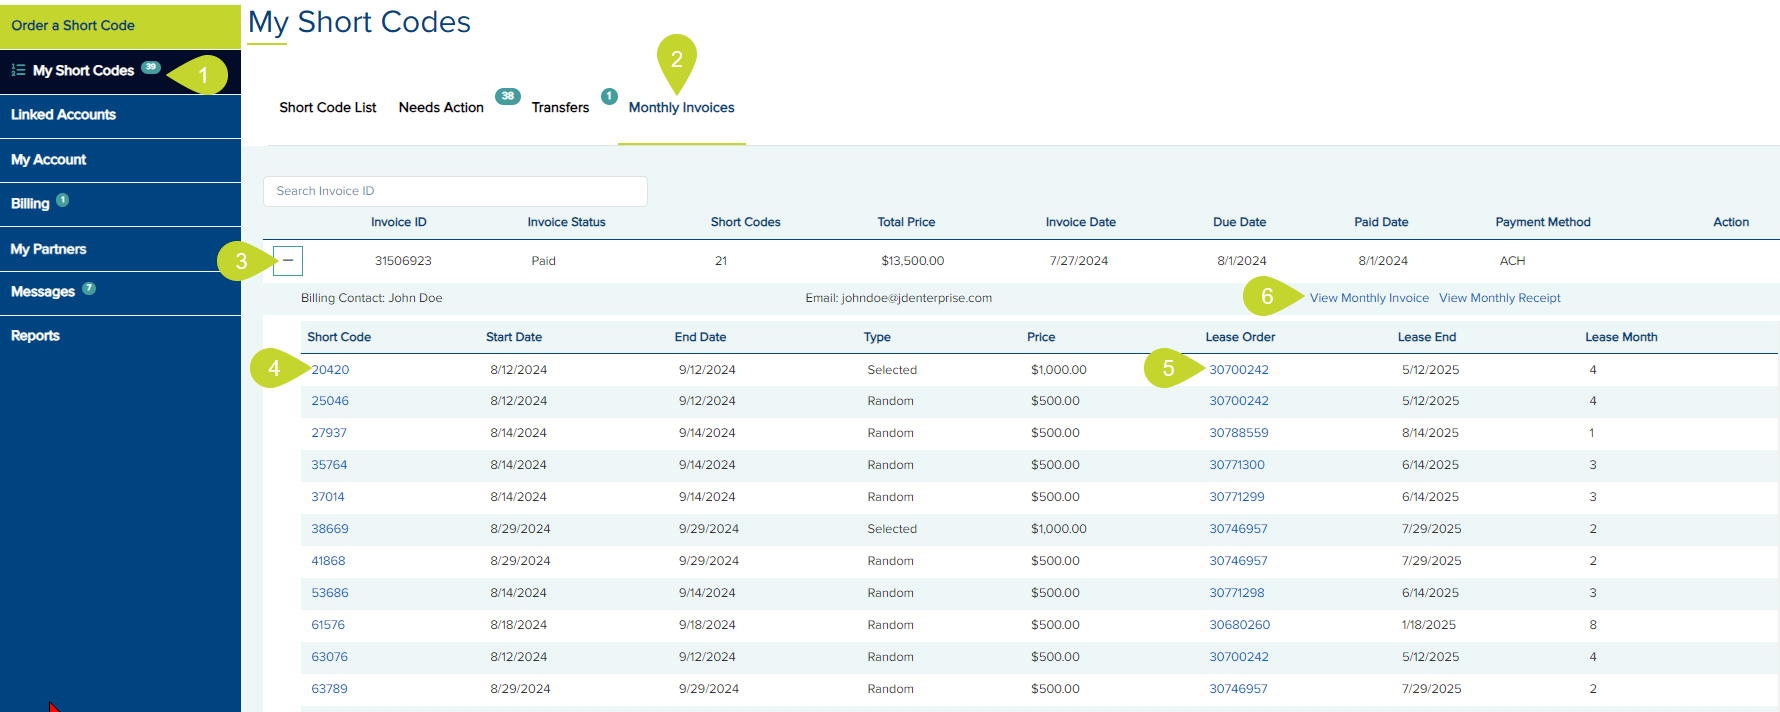
Task: Click inside the Search Invoice ID field
Action: pyautogui.click(x=455, y=191)
